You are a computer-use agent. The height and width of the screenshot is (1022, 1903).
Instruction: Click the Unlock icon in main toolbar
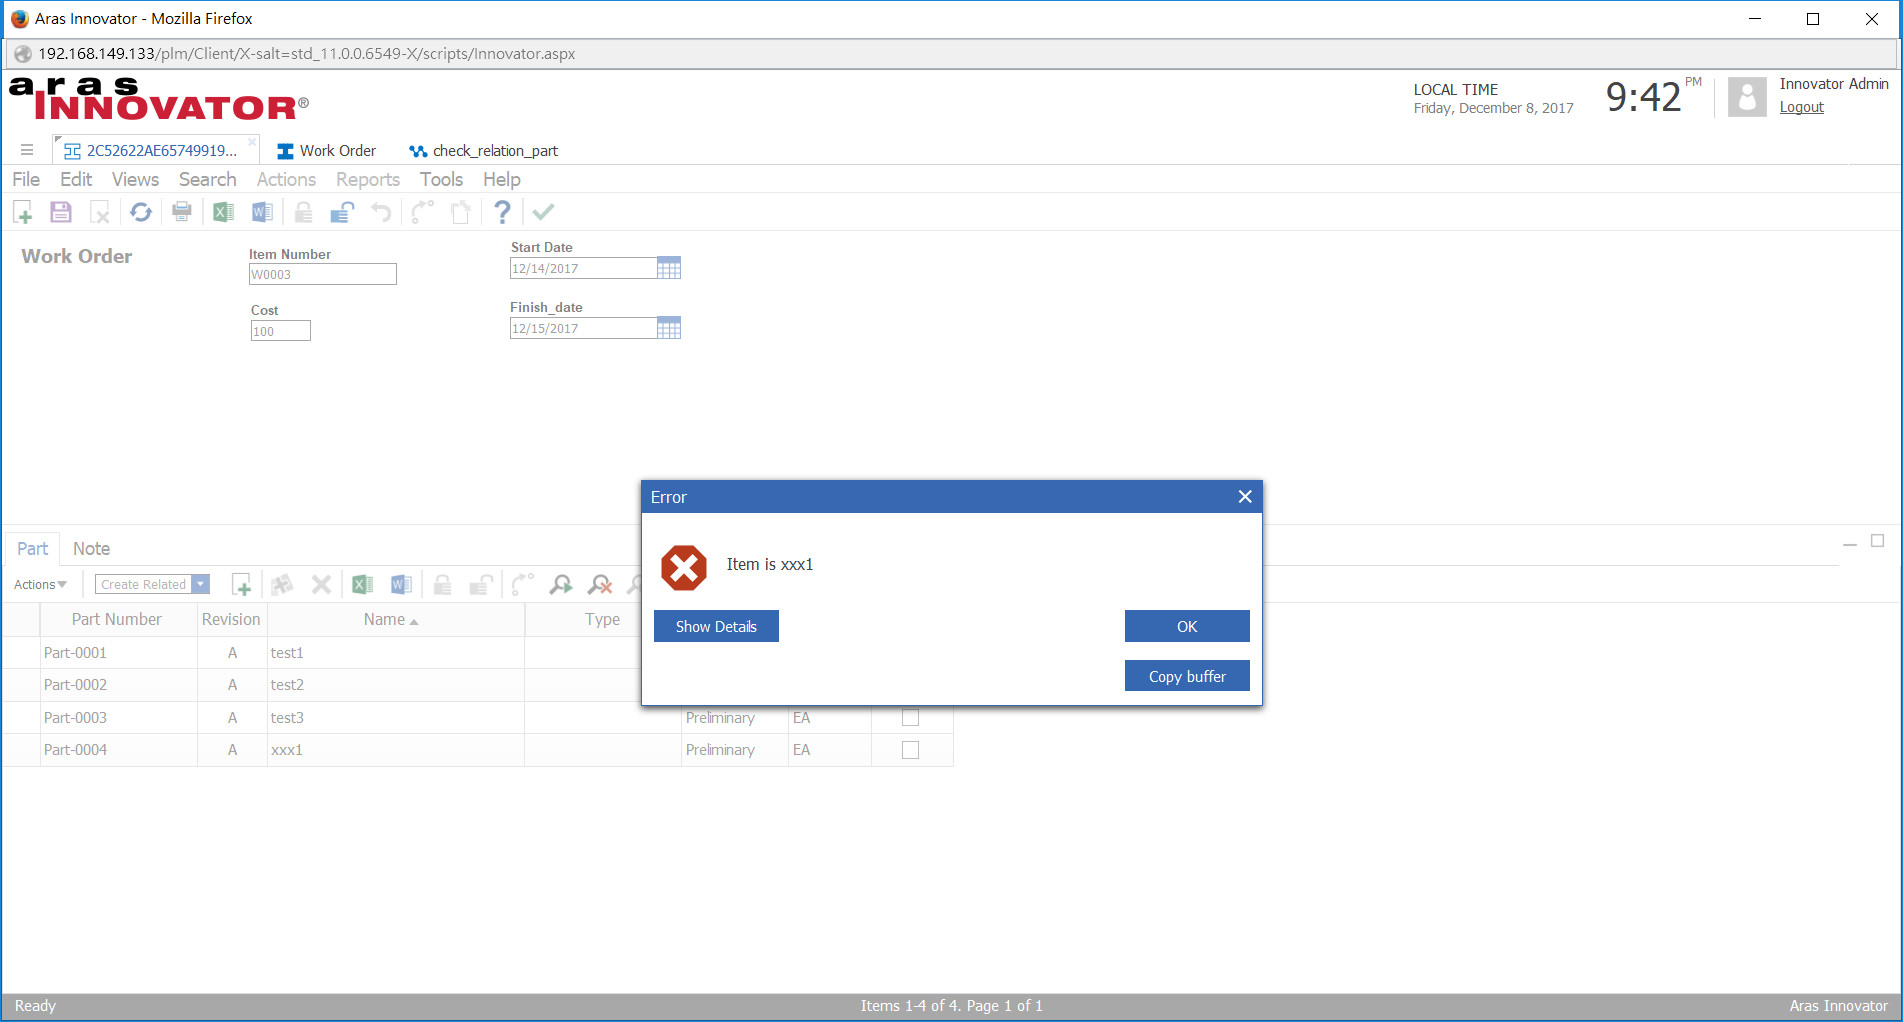(342, 212)
